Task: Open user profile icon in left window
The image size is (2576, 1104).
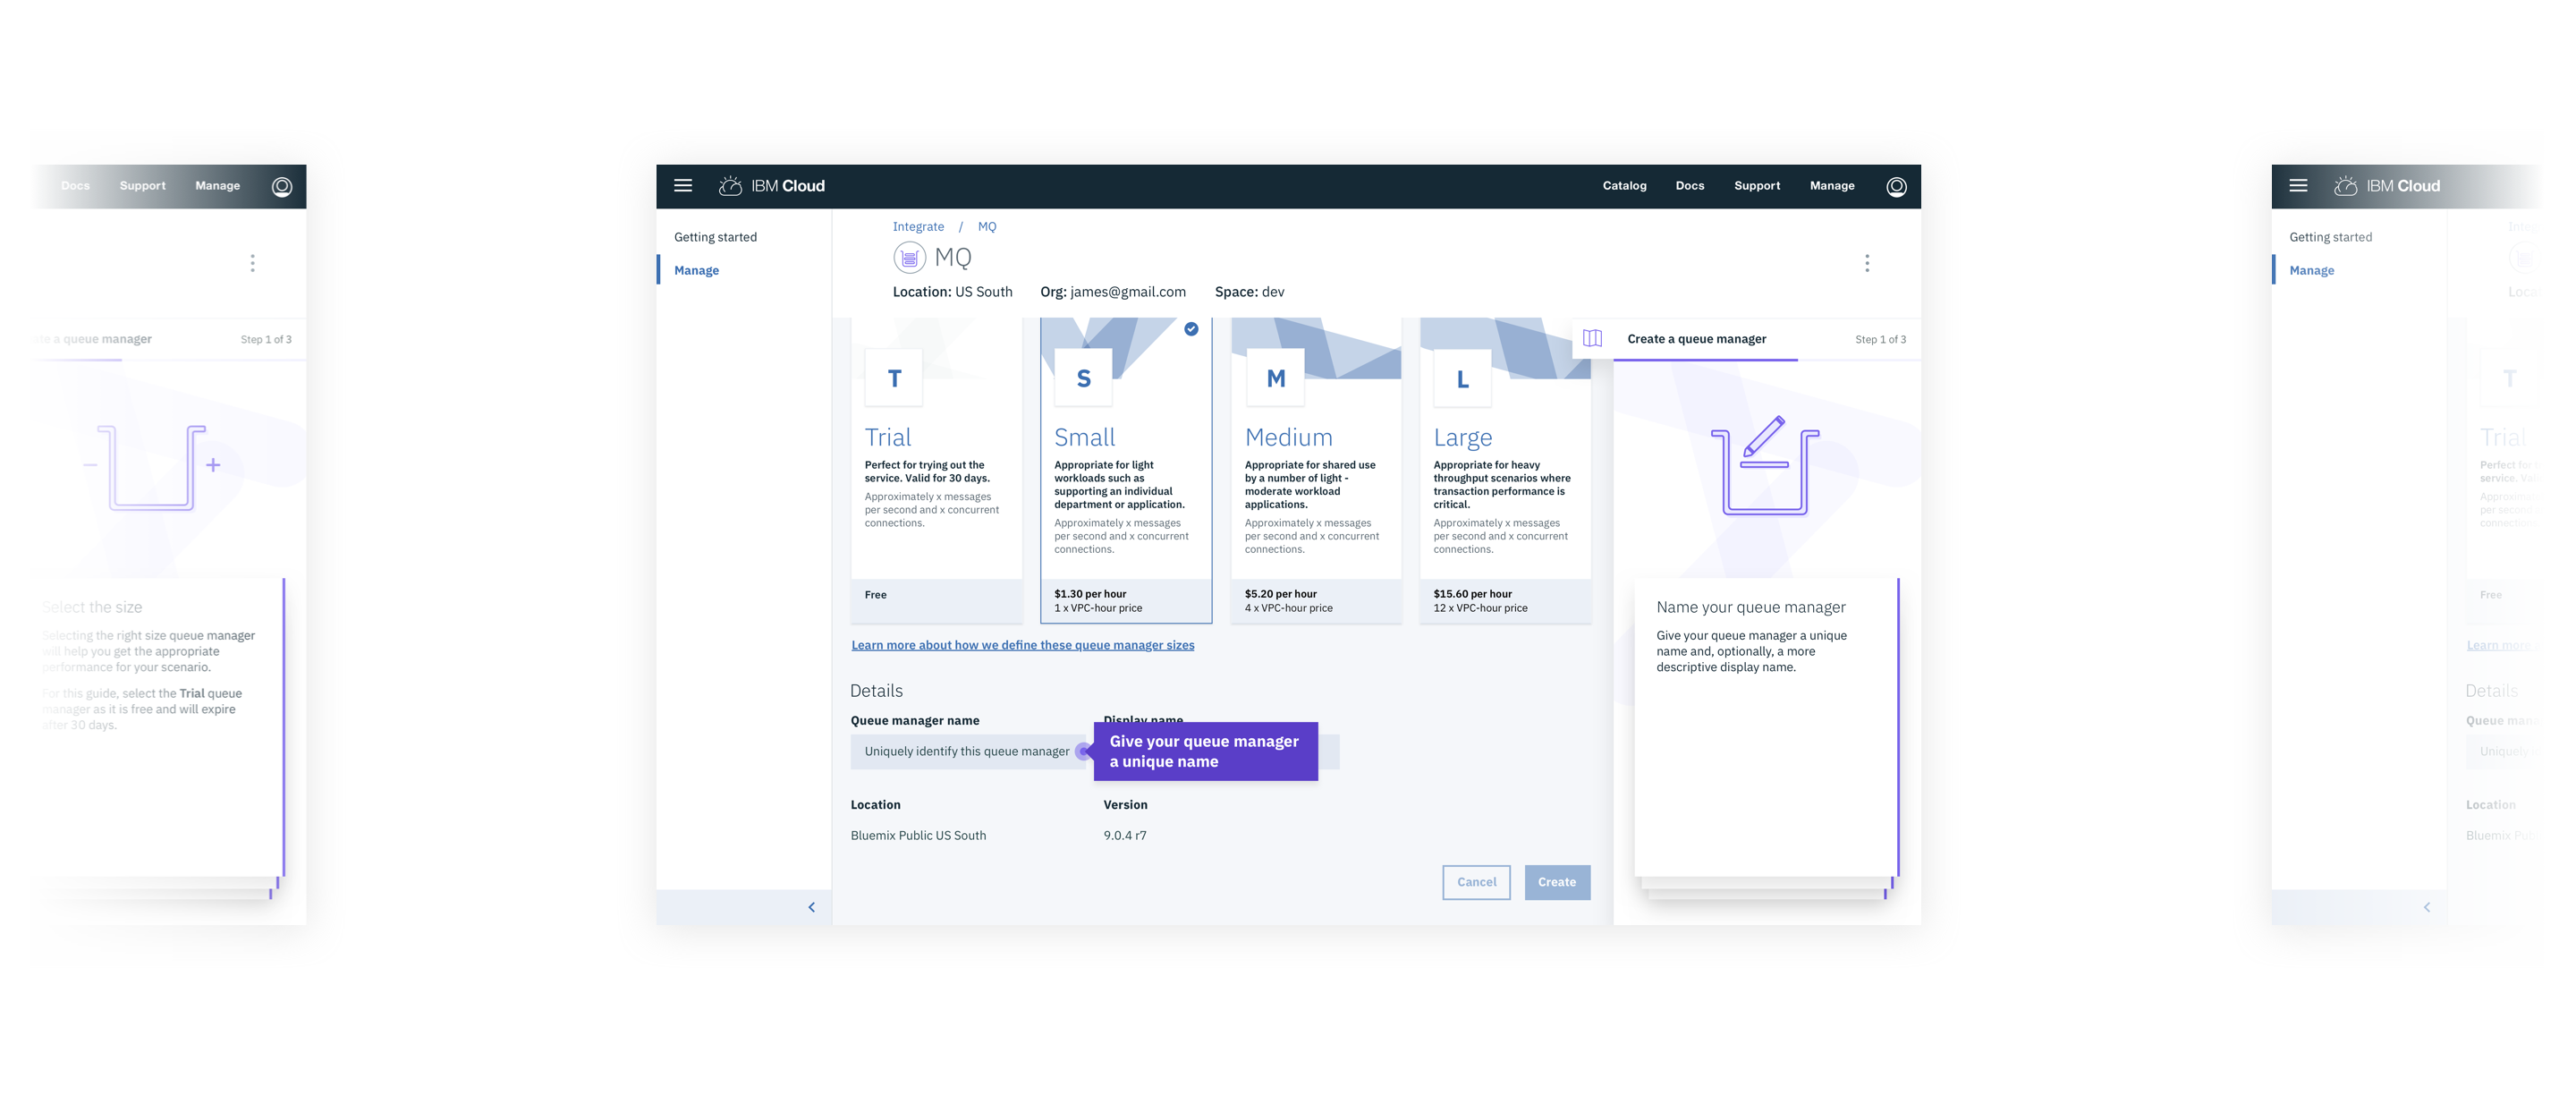Action: click(x=282, y=187)
